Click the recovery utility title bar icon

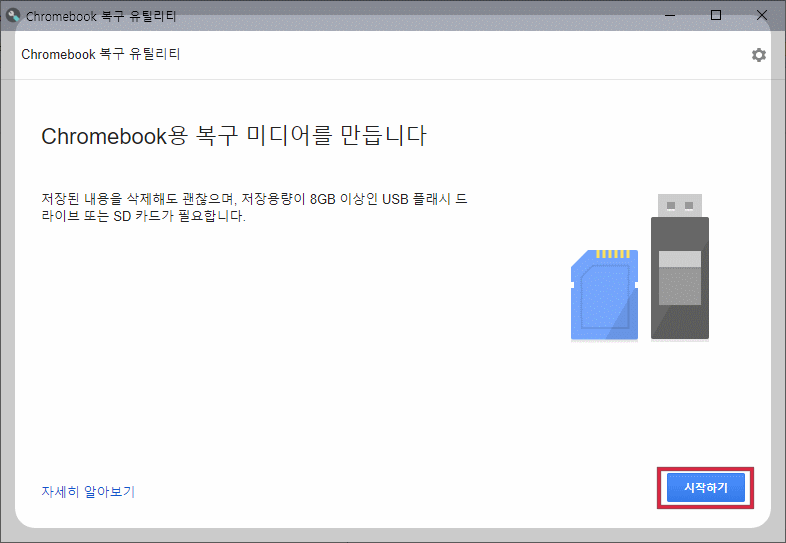pyautogui.click(x=13, y=16)
